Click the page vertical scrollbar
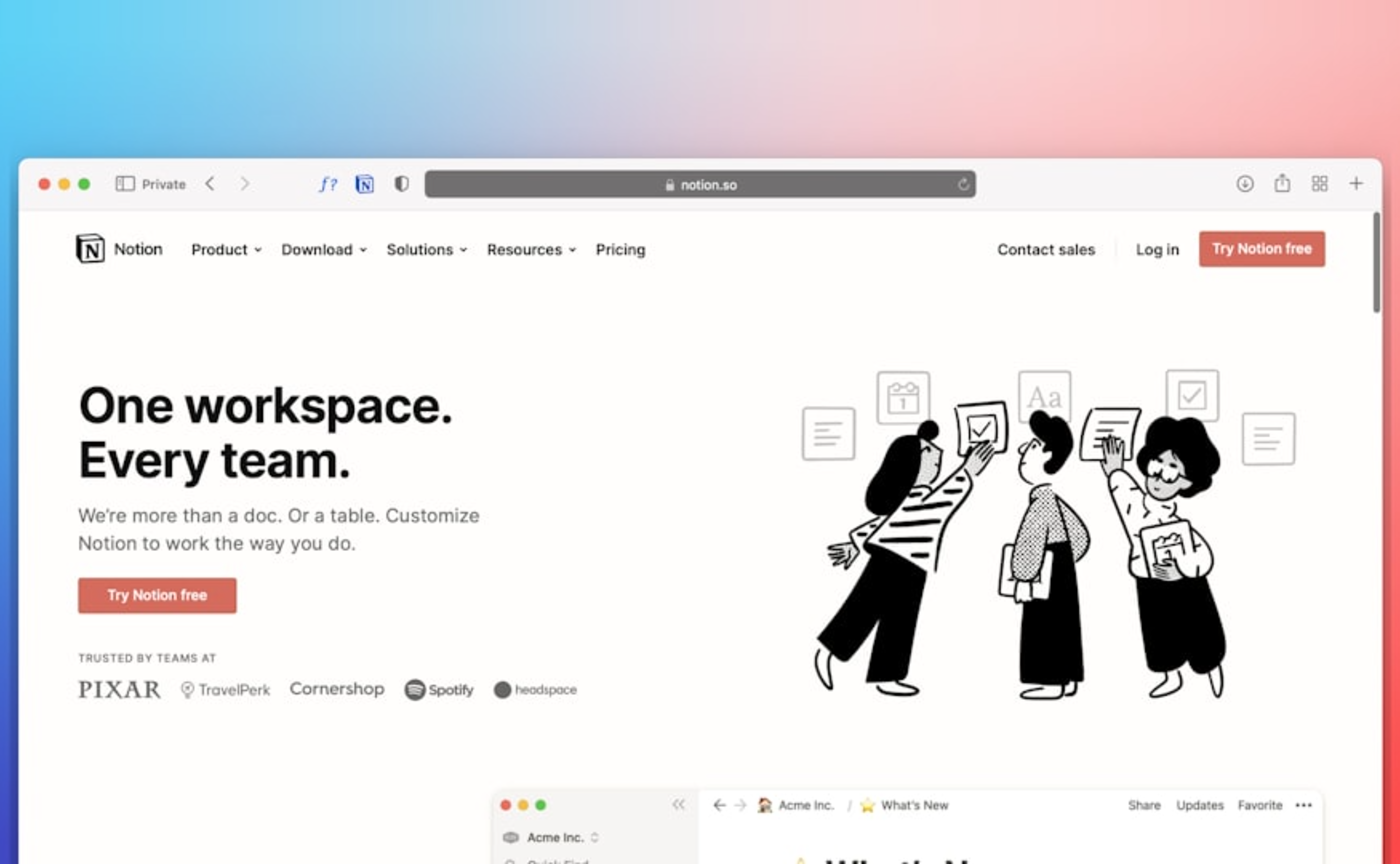This screenshot has width=1400, height=864. pos(1376,262)
